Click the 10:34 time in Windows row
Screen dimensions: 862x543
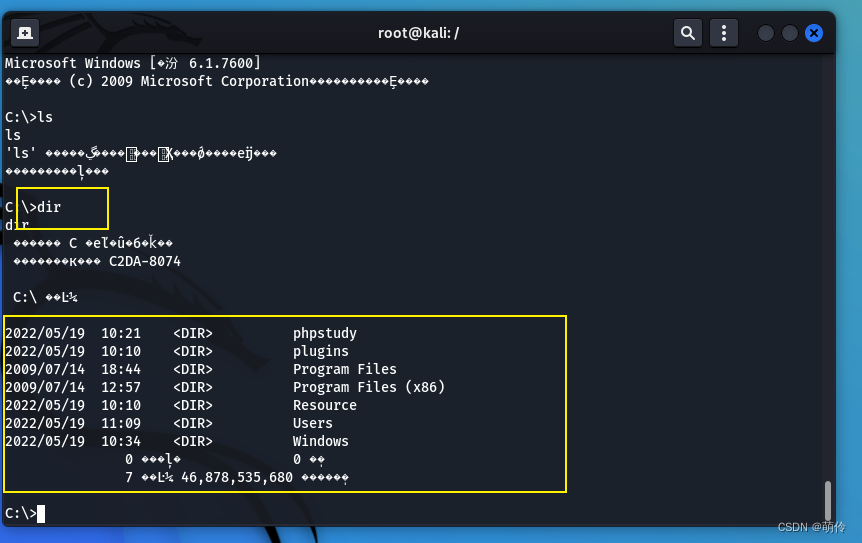click(121, 441)
